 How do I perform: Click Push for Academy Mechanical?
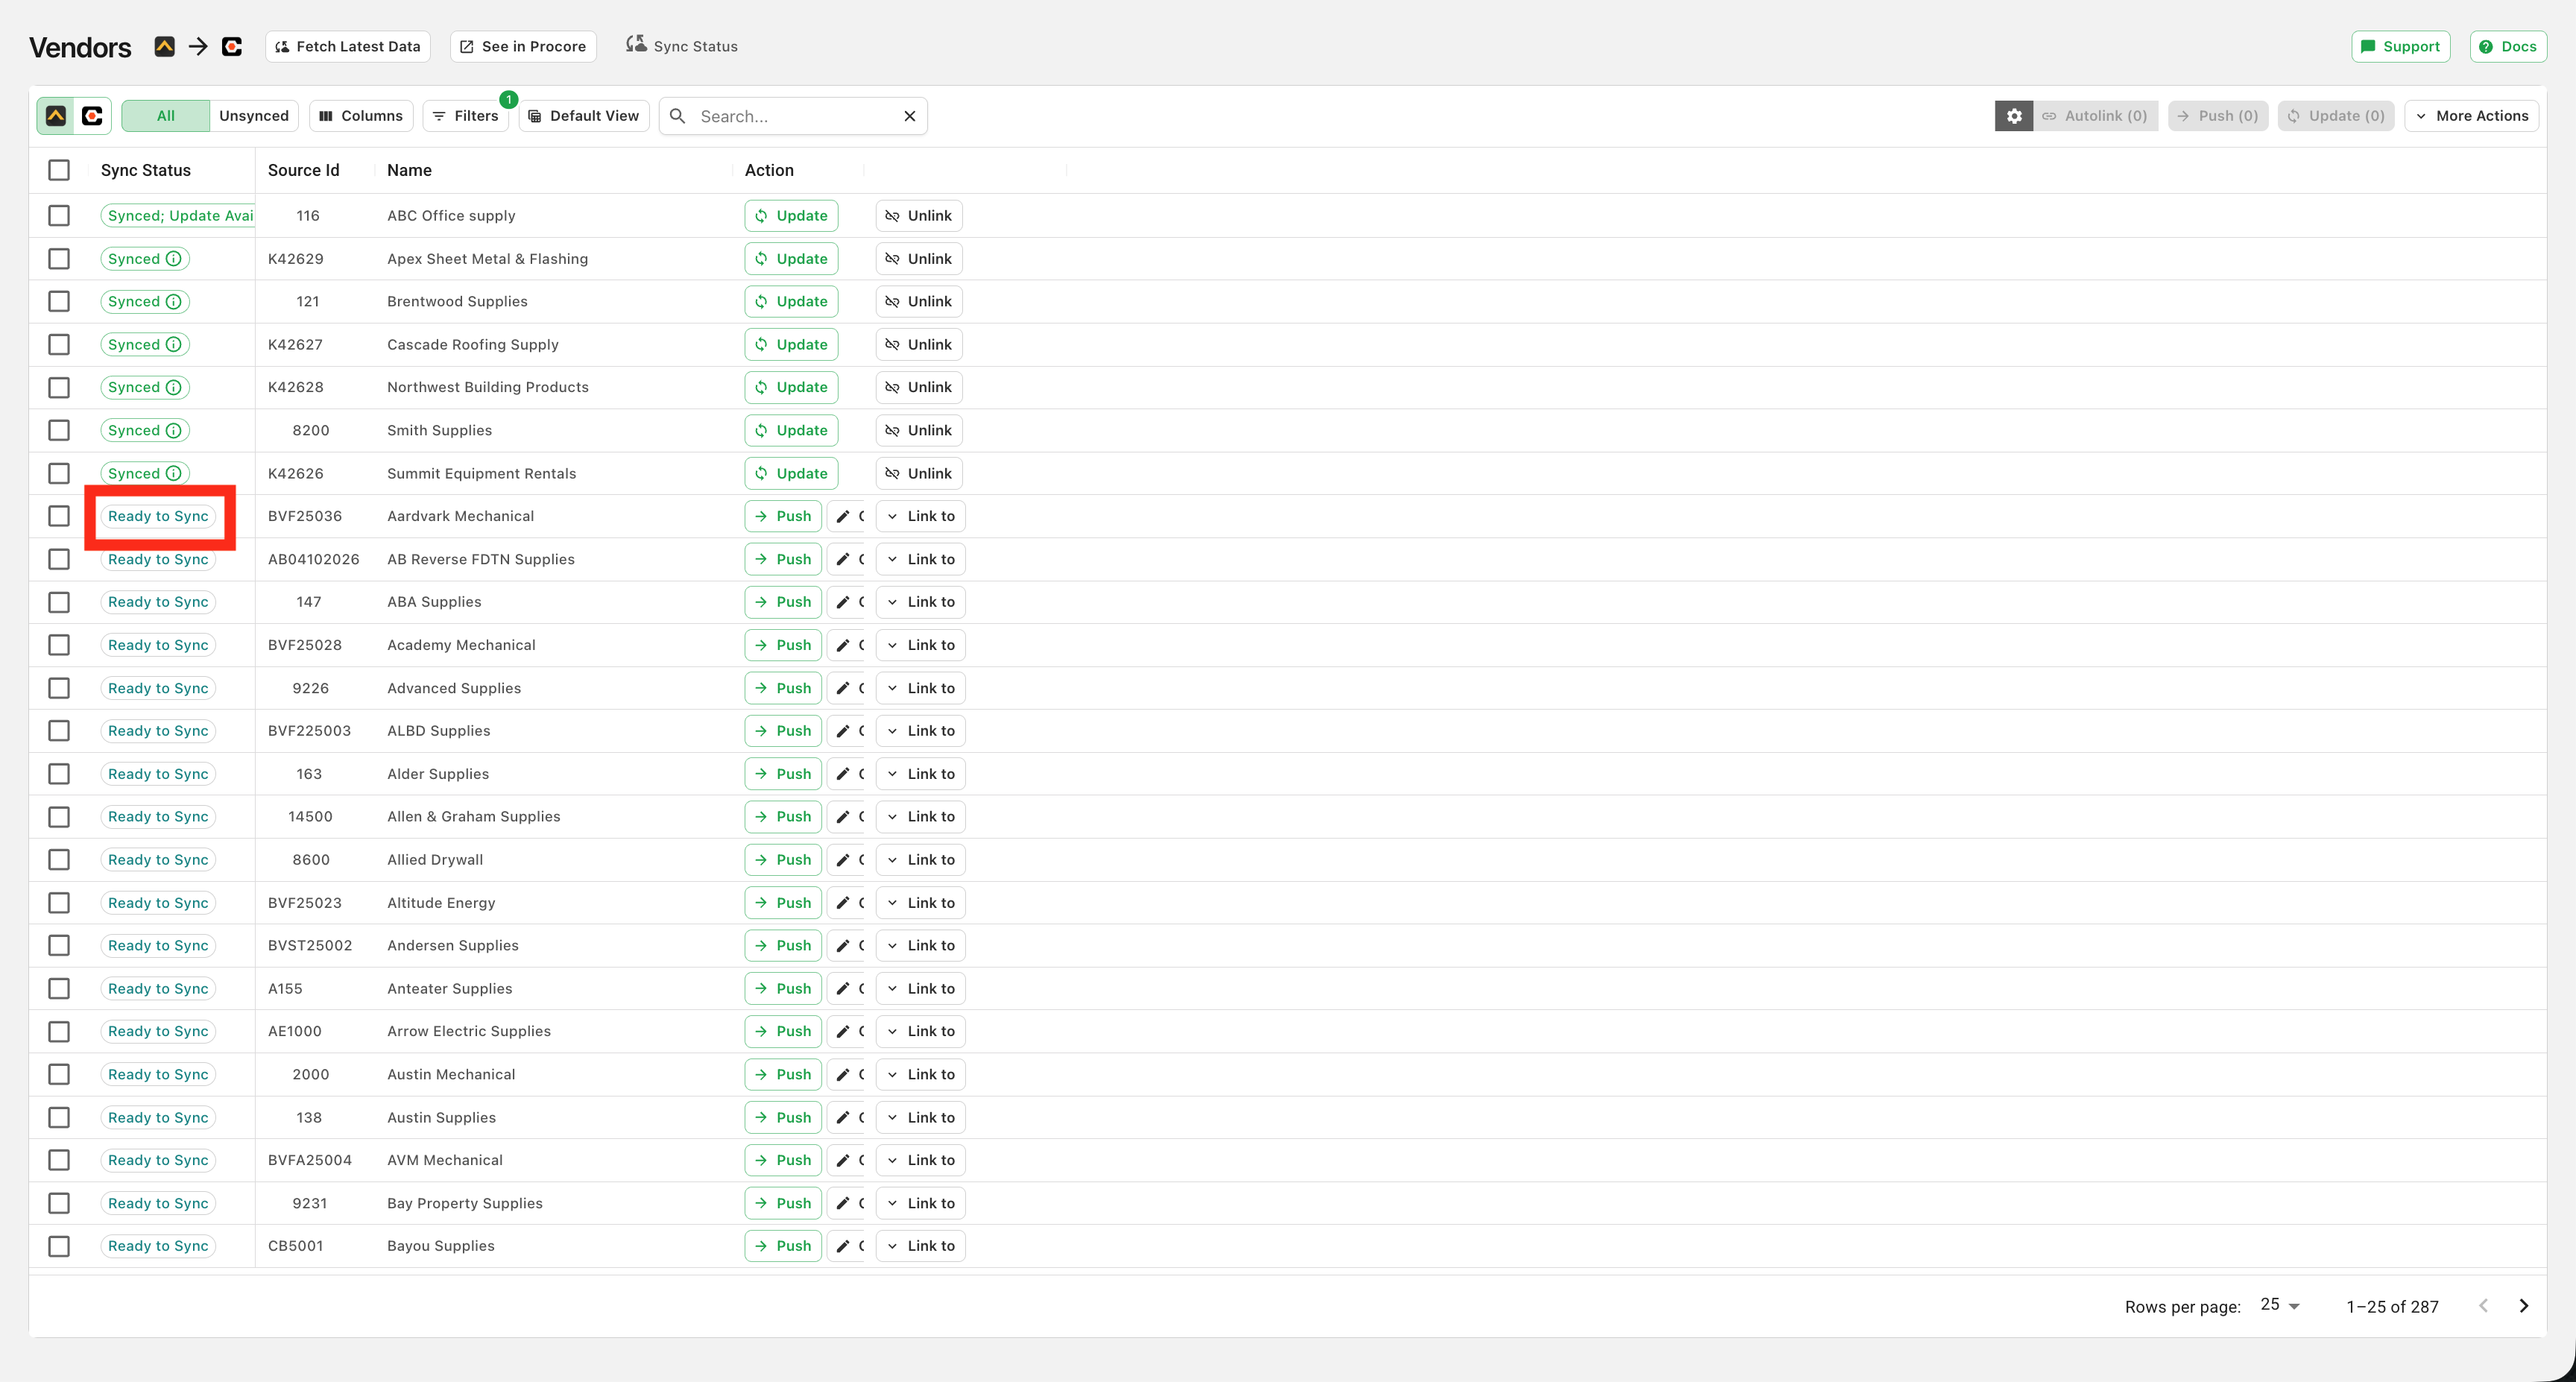coord(783,645)
